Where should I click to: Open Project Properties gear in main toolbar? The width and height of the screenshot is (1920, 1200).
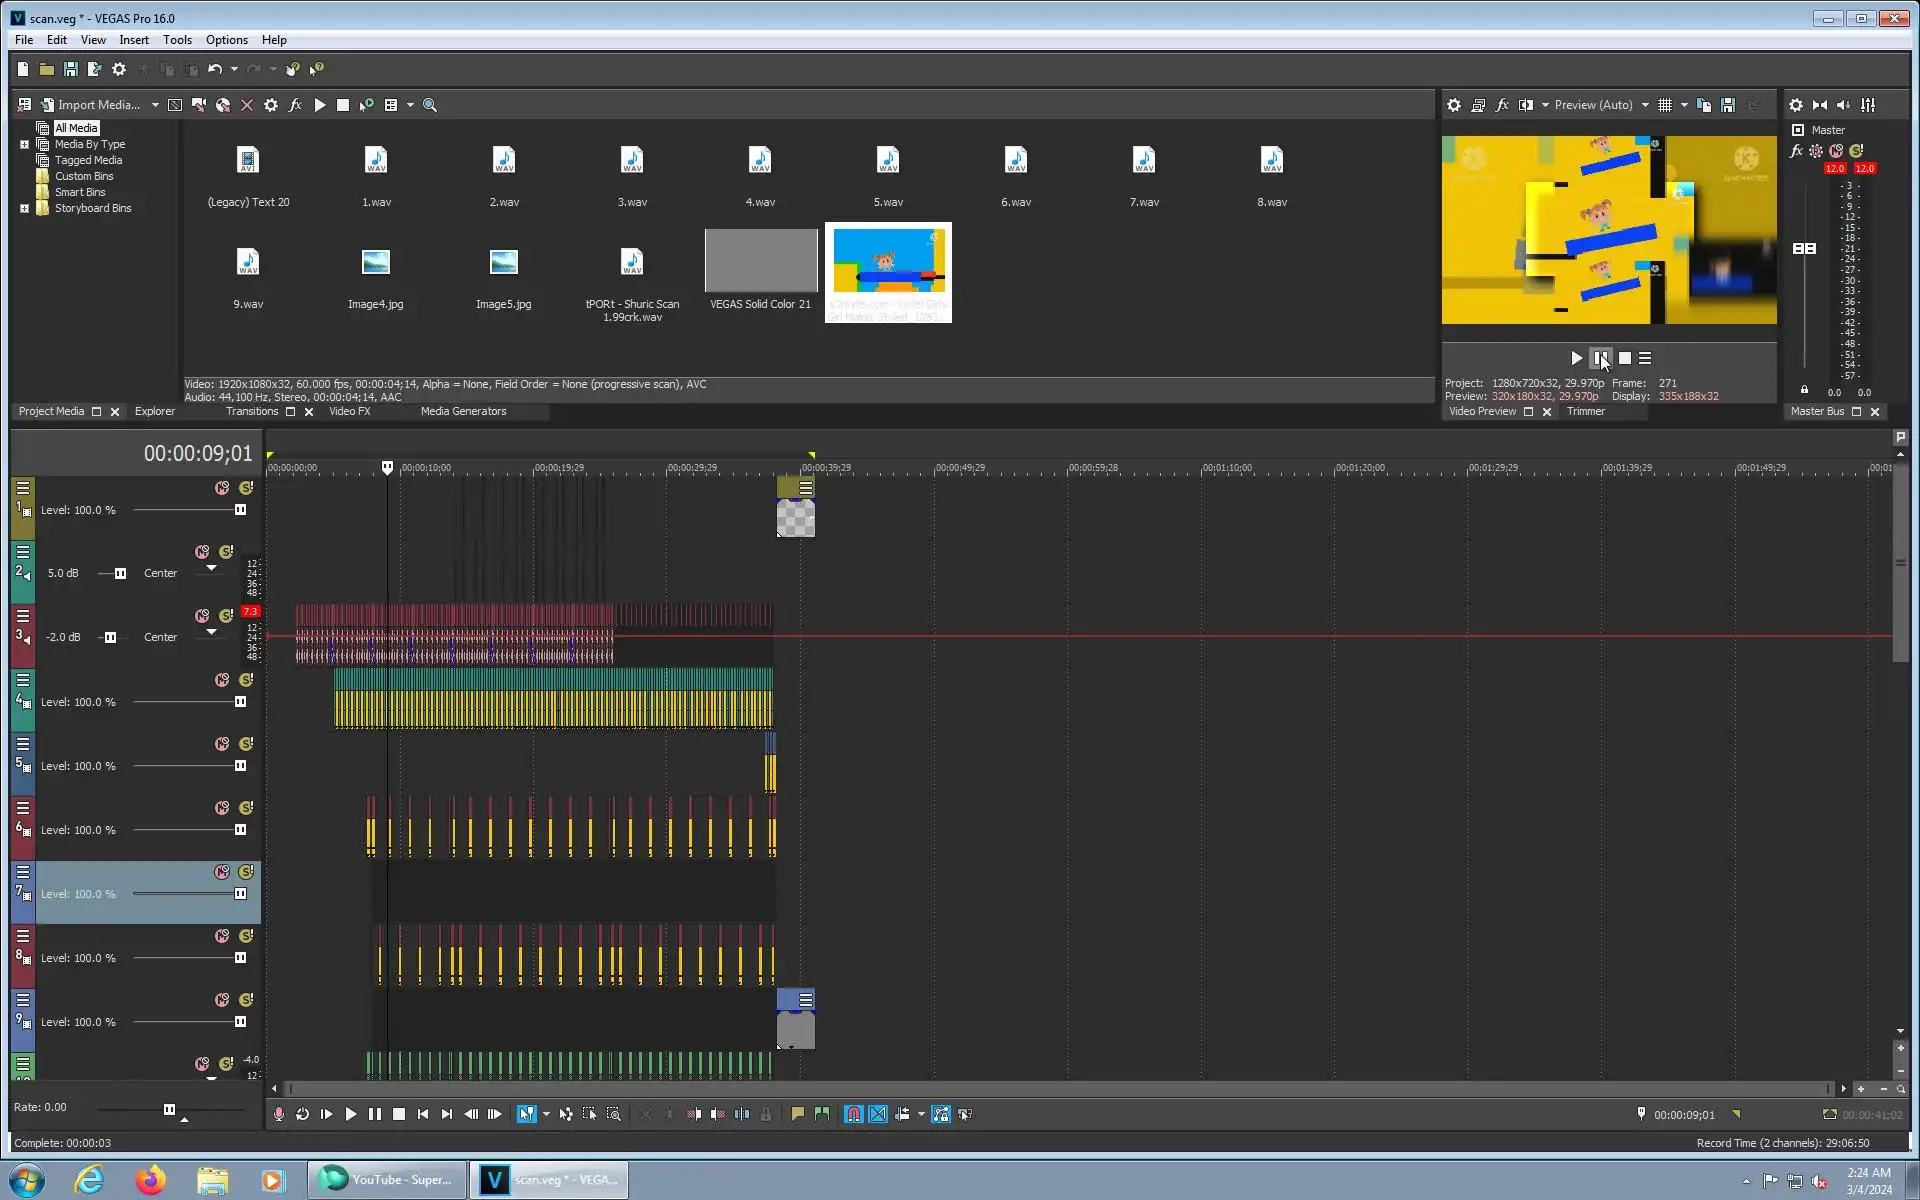[x=119, y=69]
